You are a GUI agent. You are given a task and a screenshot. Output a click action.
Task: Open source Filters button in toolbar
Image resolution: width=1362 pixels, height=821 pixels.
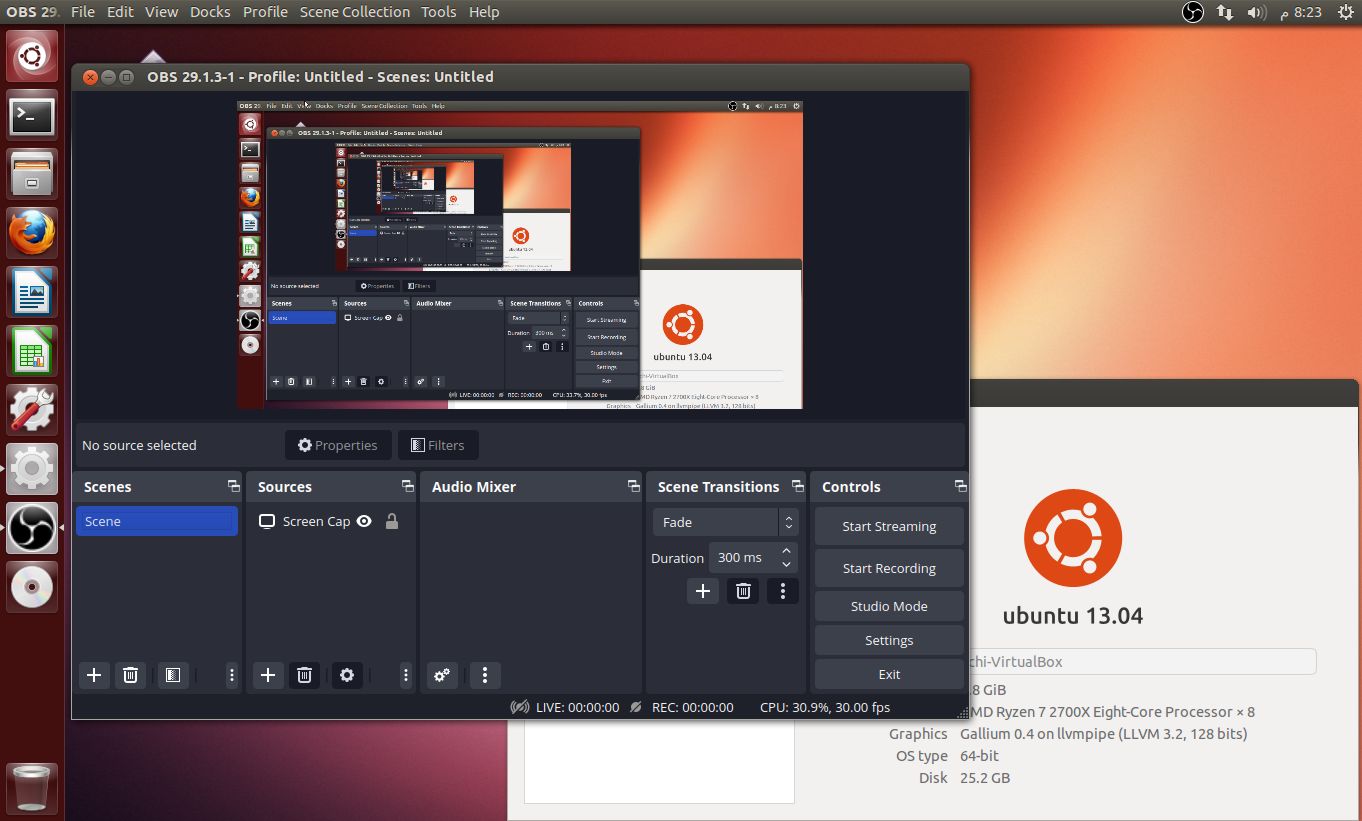tap(437, 445)
